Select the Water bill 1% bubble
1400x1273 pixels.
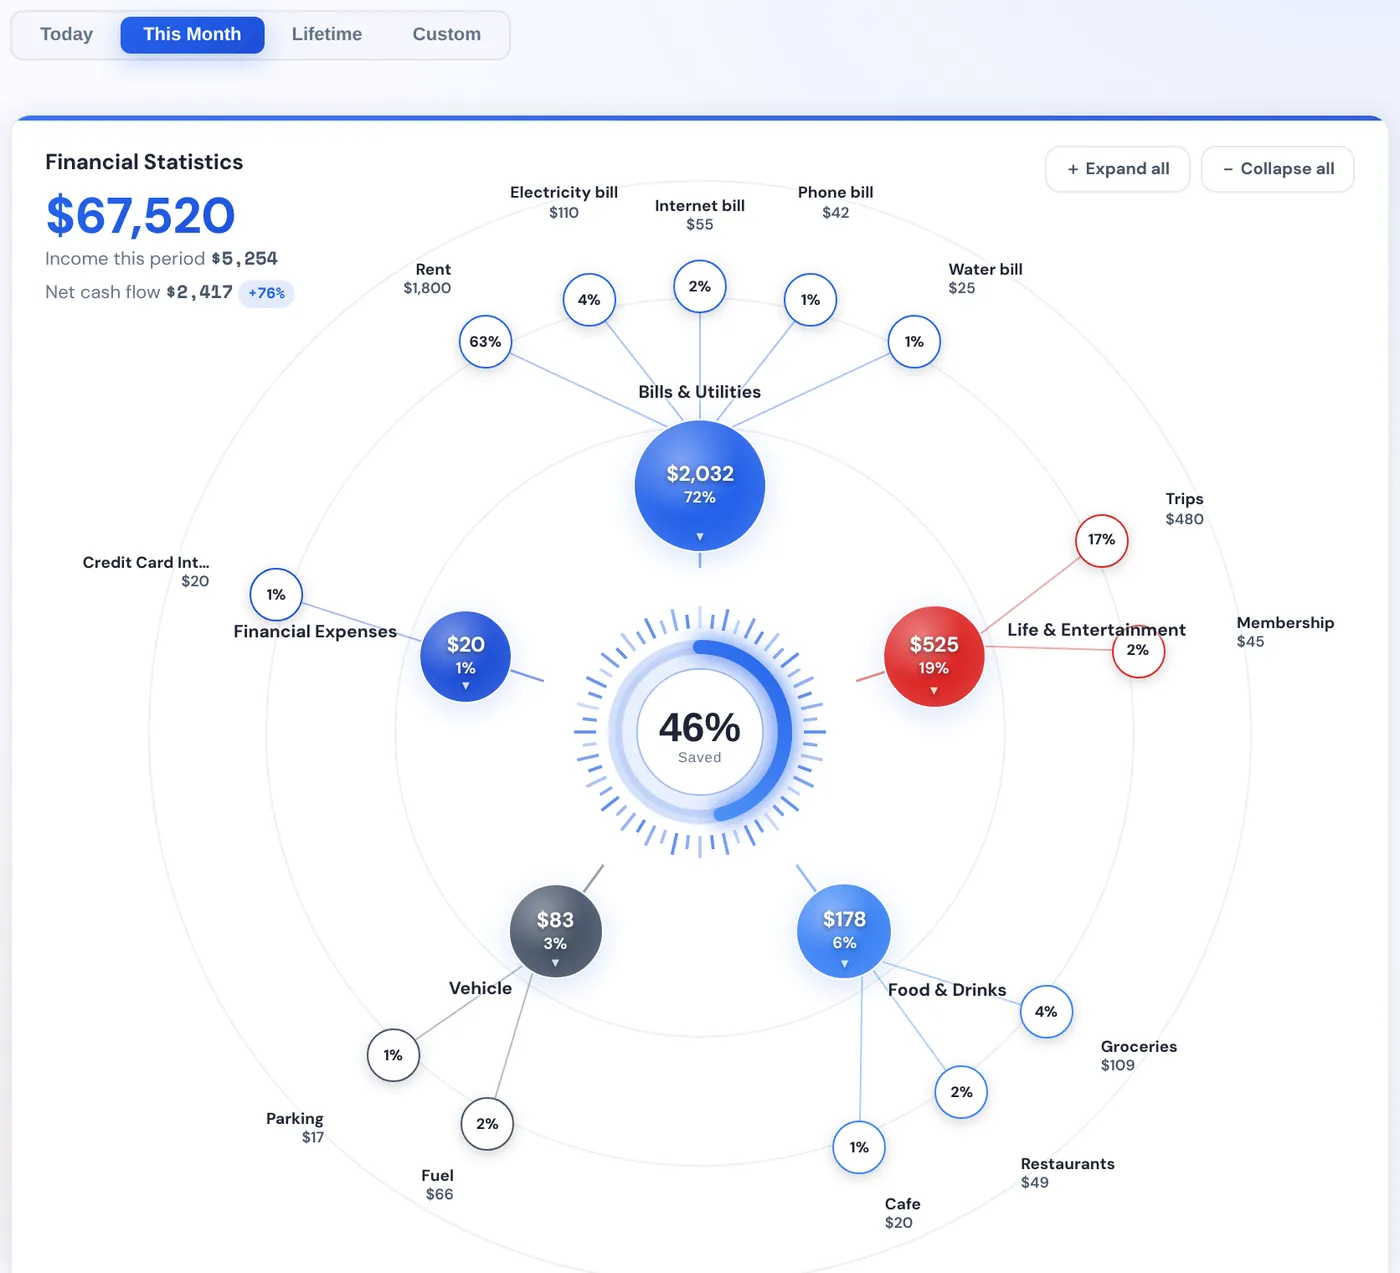pos(914,342)
